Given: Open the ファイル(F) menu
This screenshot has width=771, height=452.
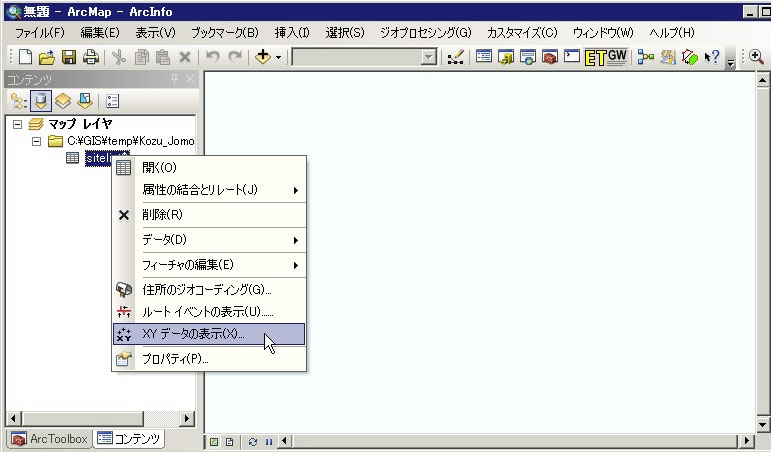Looking at the screenshot, I should click(40, 33).
